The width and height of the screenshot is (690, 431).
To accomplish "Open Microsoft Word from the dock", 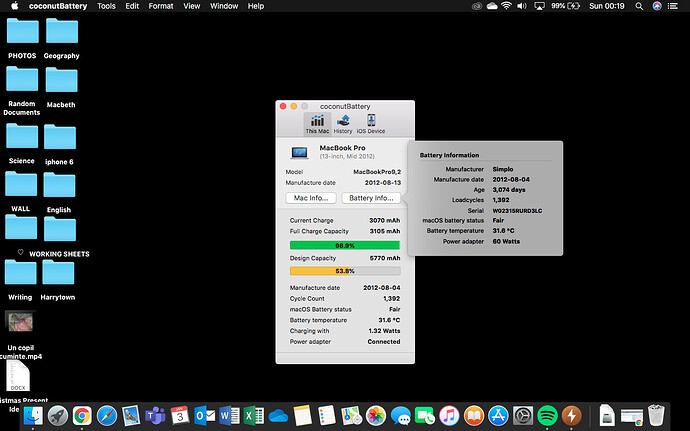I will [229, 416].
